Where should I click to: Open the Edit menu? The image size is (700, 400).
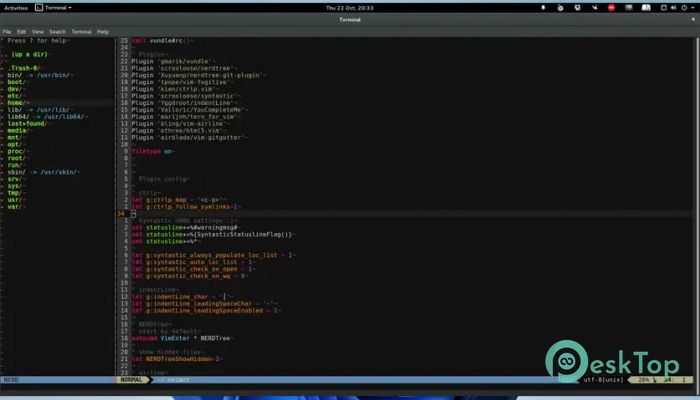point(21,32)
